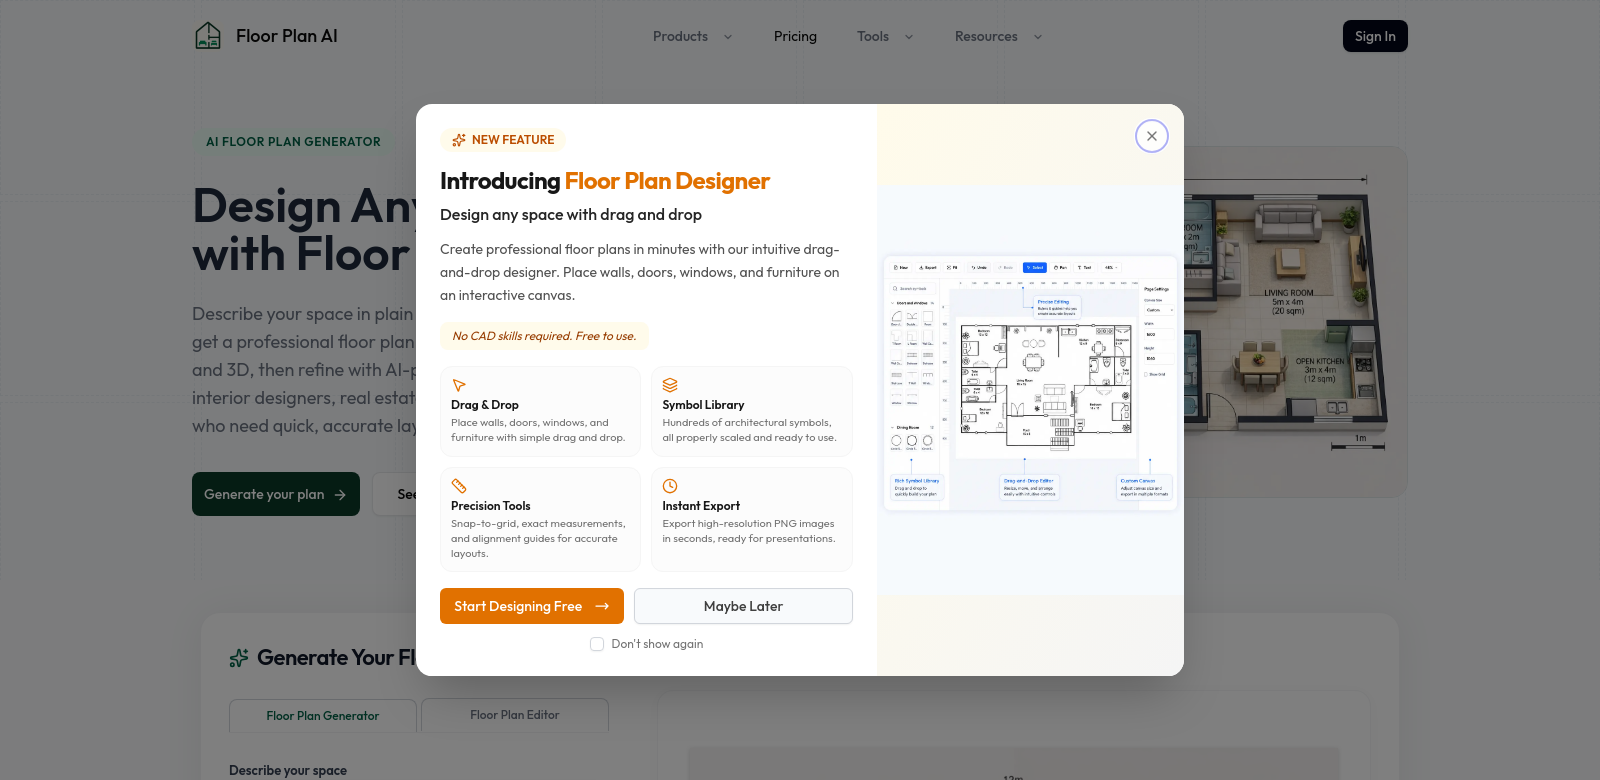Click the Drag & Drop card title
The width and height of the screenshot is (1600, 780).
pyautogui.click(x=485, y=405)
